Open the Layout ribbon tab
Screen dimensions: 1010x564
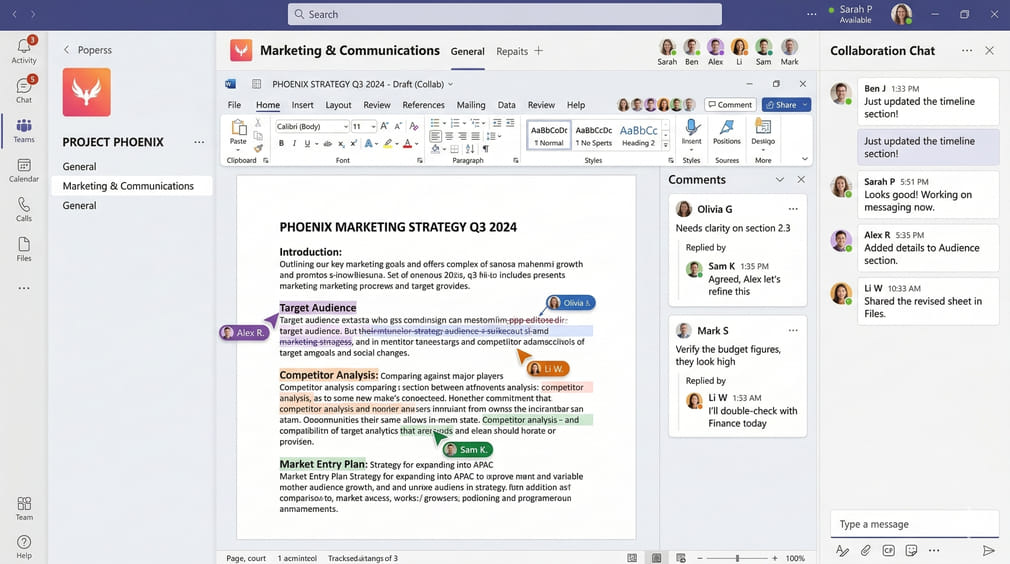click(x=338, y=105)
